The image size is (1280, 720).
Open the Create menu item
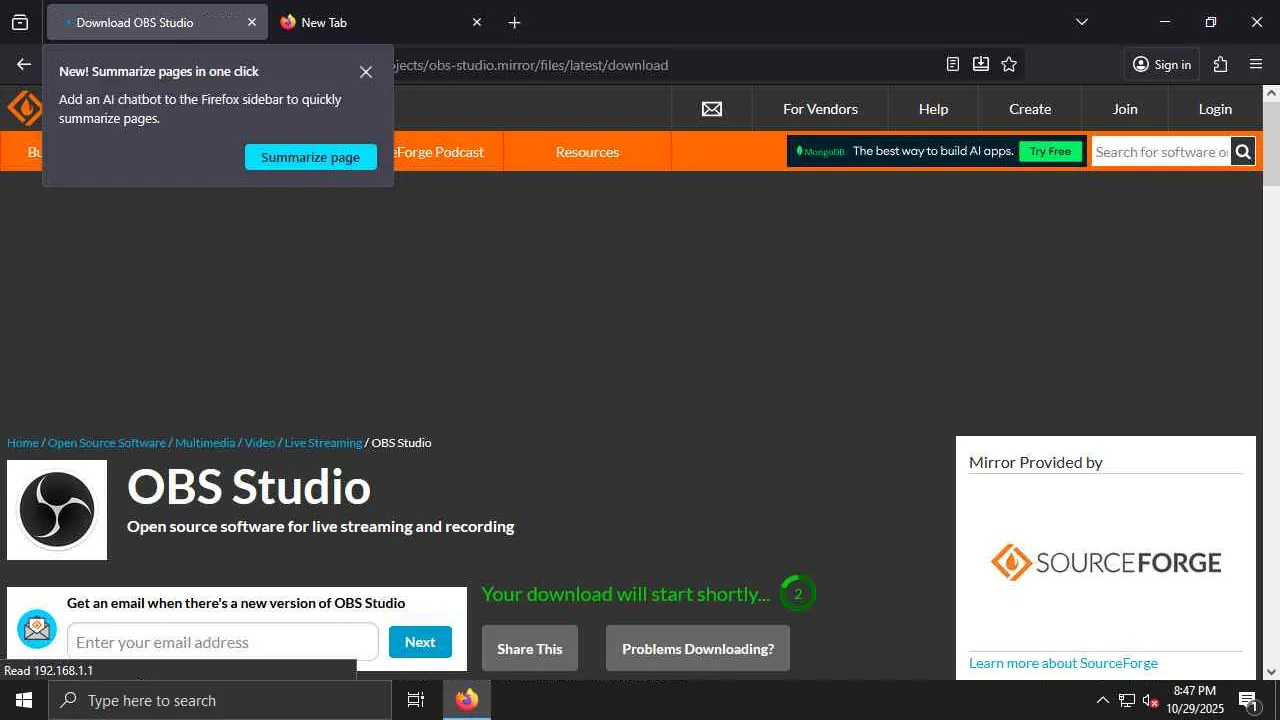pyautogui.click(x=1030, y=109)
